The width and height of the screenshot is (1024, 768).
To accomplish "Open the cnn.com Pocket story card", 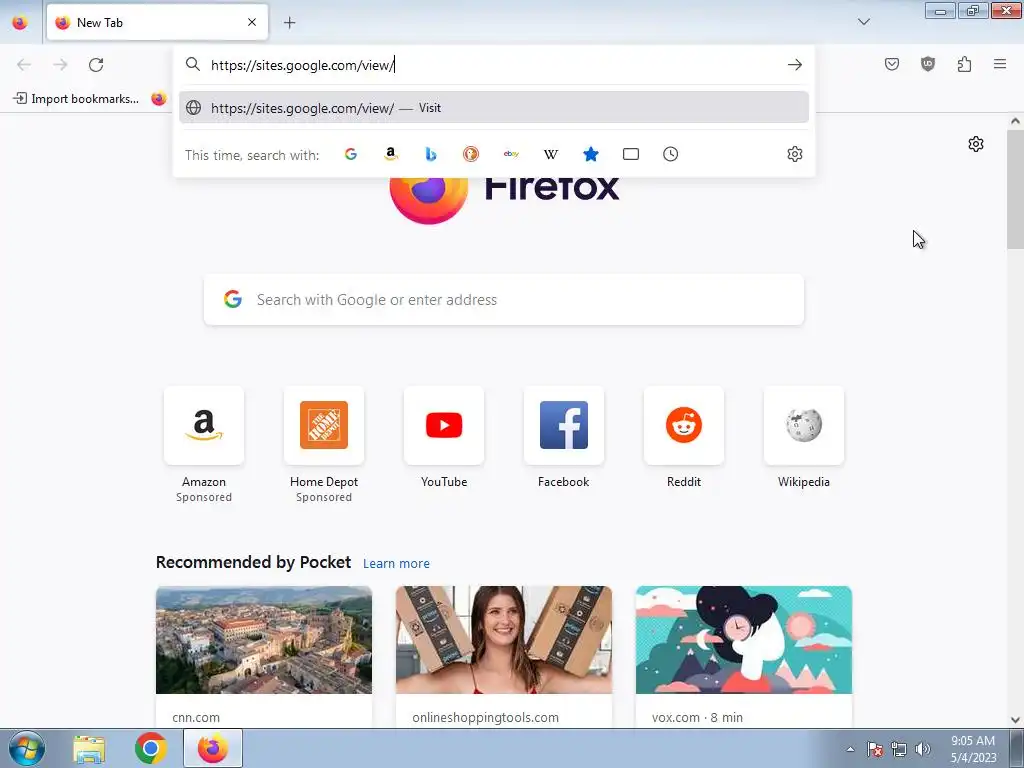I will pos(264,657).
